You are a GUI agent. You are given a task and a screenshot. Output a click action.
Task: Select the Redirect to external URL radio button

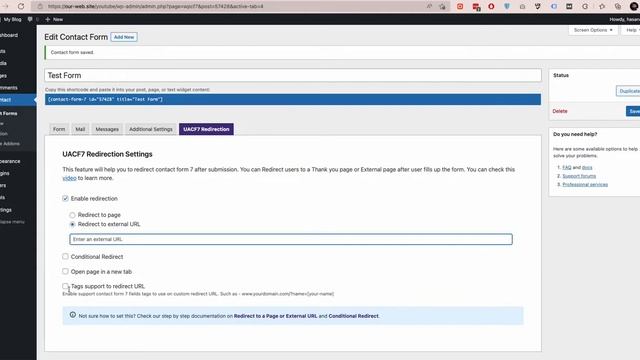(72, 224)
